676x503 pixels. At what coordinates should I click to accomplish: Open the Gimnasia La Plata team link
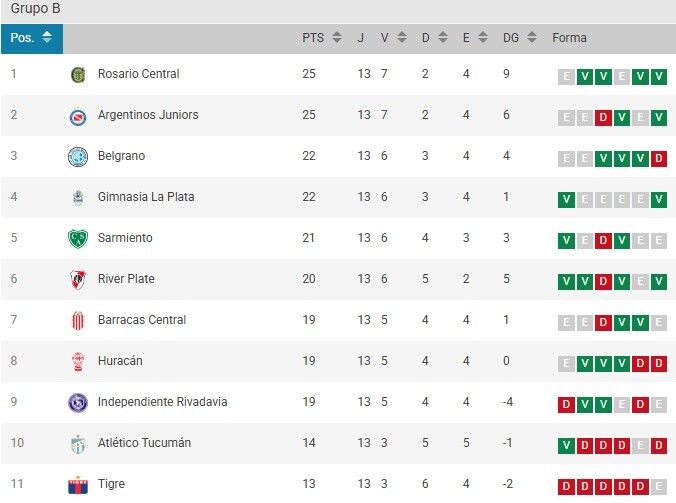[x=146, y=197]
